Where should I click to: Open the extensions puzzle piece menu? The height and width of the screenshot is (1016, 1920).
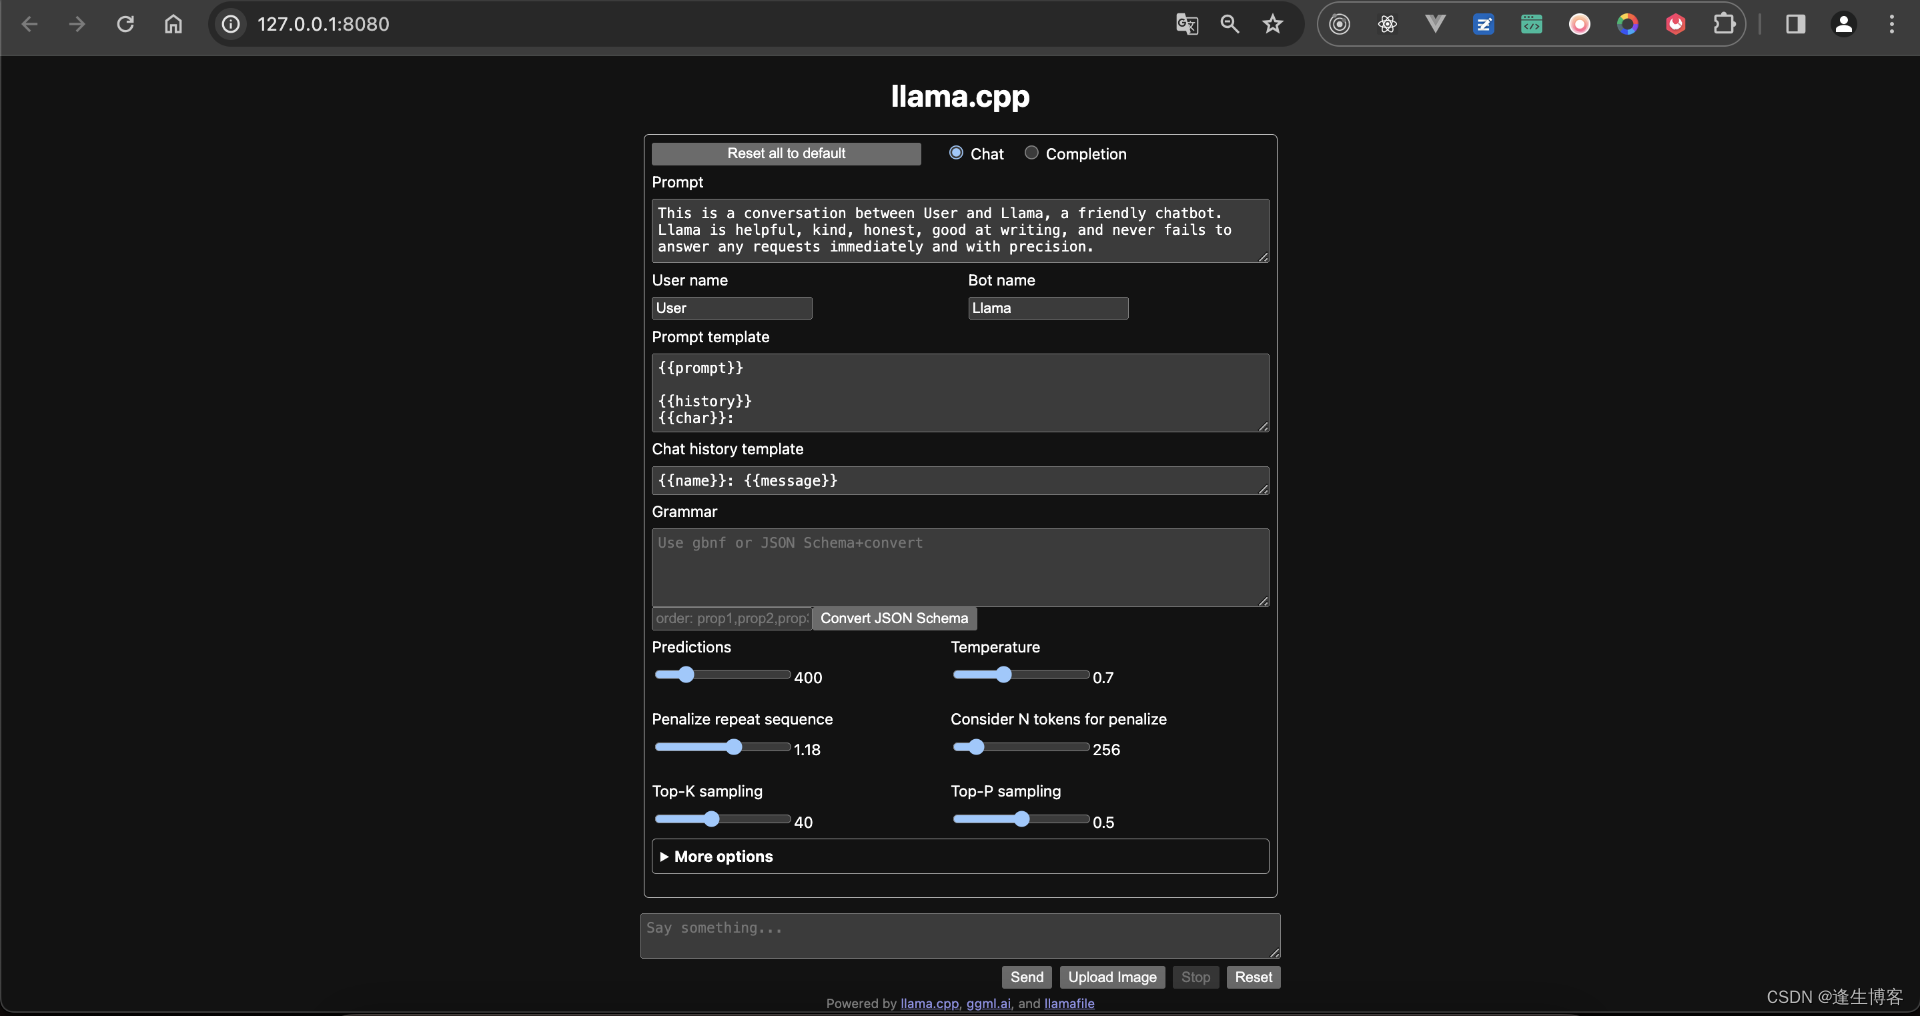[1724, 24]
